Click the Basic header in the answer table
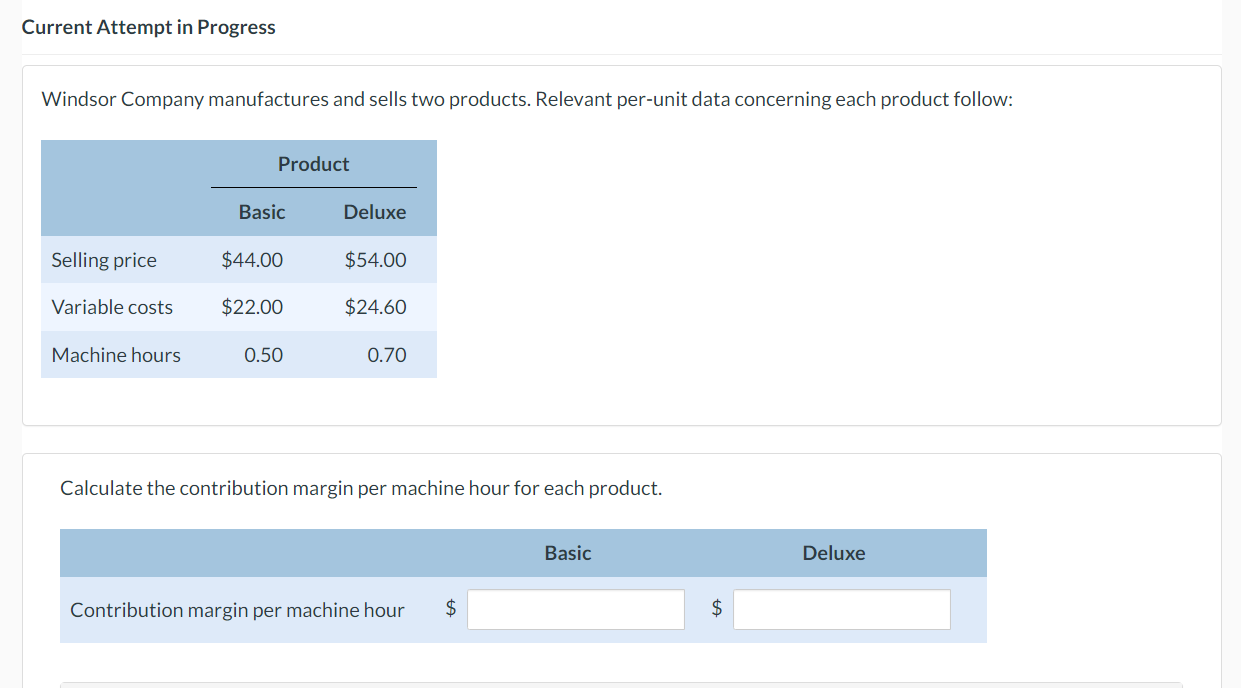Viewport: 1241px width, 688px height. click(x=567, y=553)
